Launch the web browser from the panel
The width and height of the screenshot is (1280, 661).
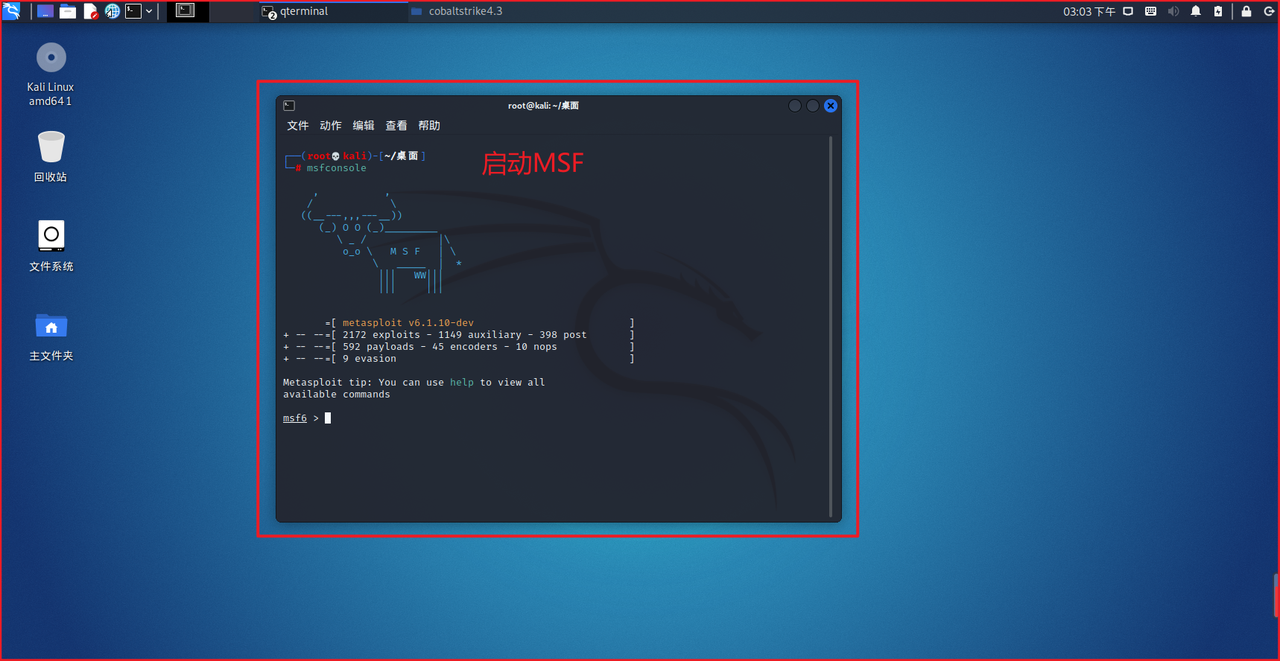pos(112,11)
